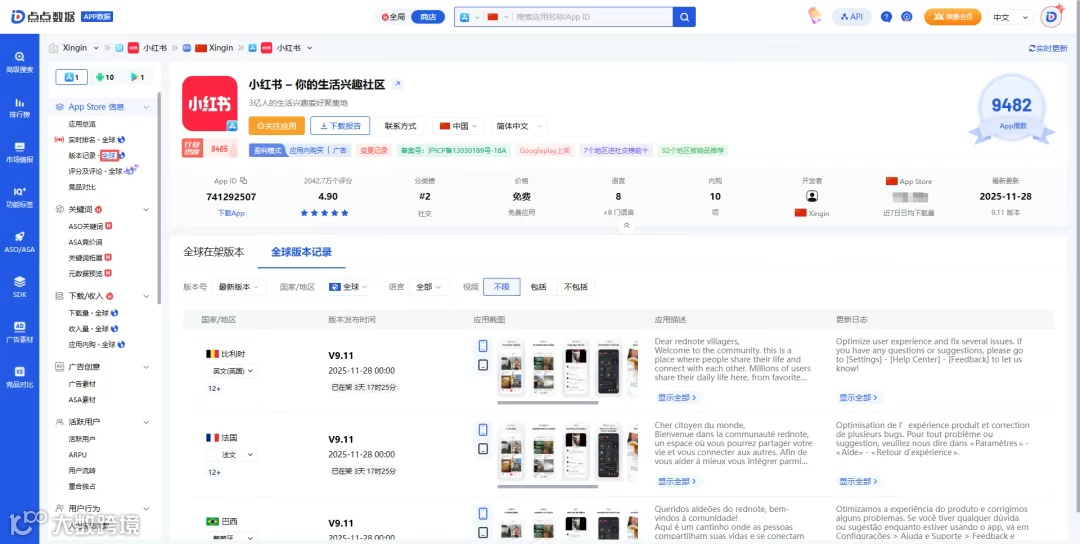Click the 点点数据 logo

click(43, 17)
